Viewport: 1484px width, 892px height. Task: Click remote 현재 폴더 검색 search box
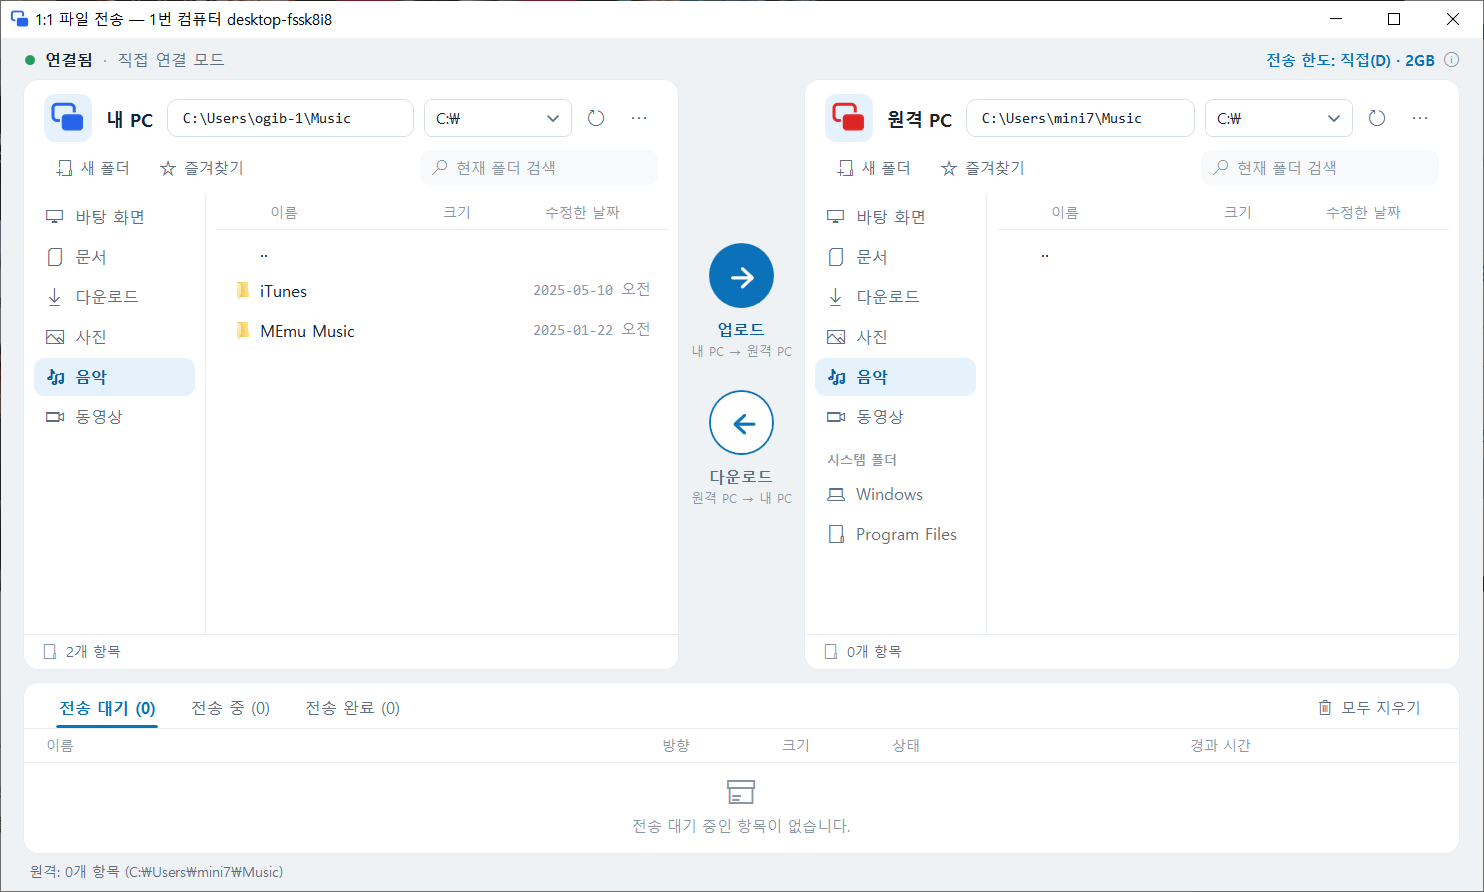1320,168
